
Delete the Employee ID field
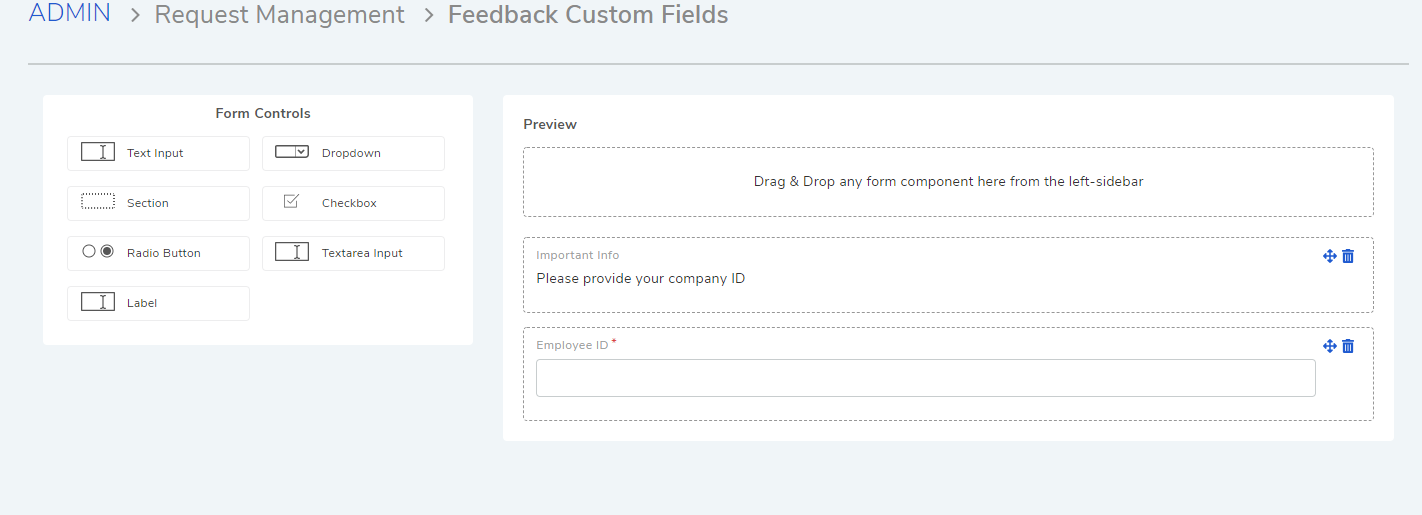pyautogui.click(x=1348, y=346)
